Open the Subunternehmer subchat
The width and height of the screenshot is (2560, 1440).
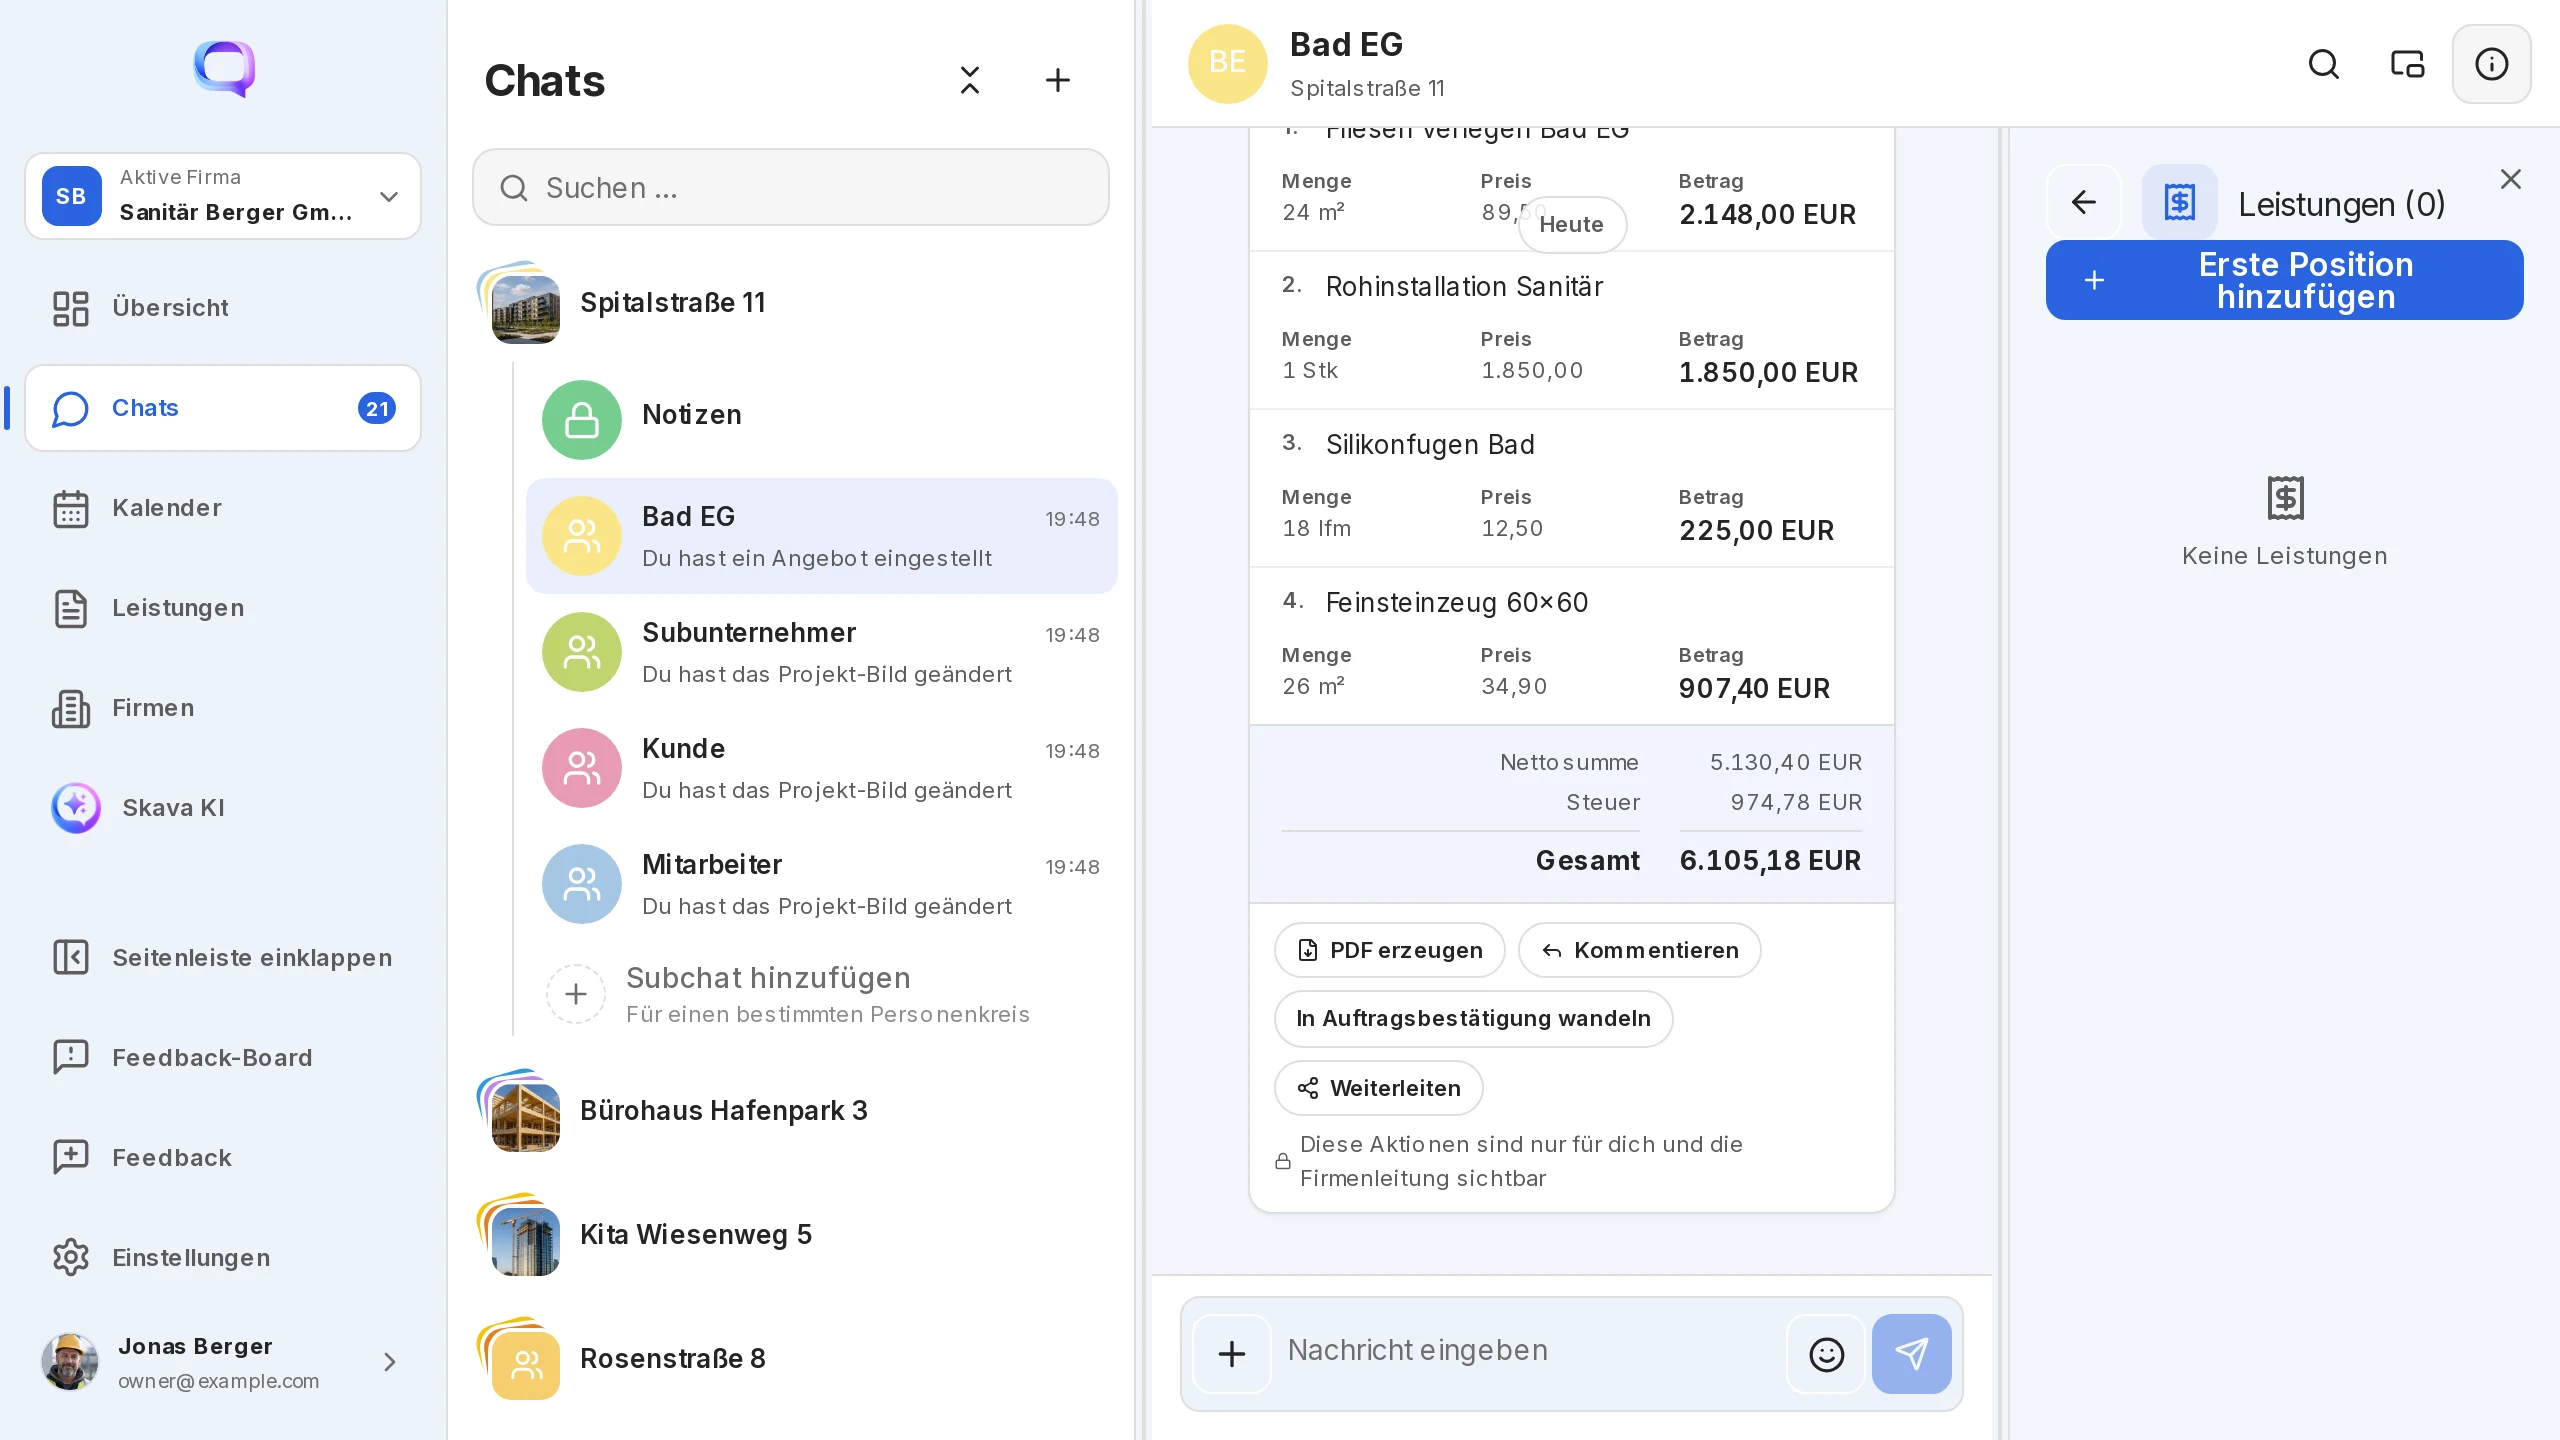click(x=821, y=651)
